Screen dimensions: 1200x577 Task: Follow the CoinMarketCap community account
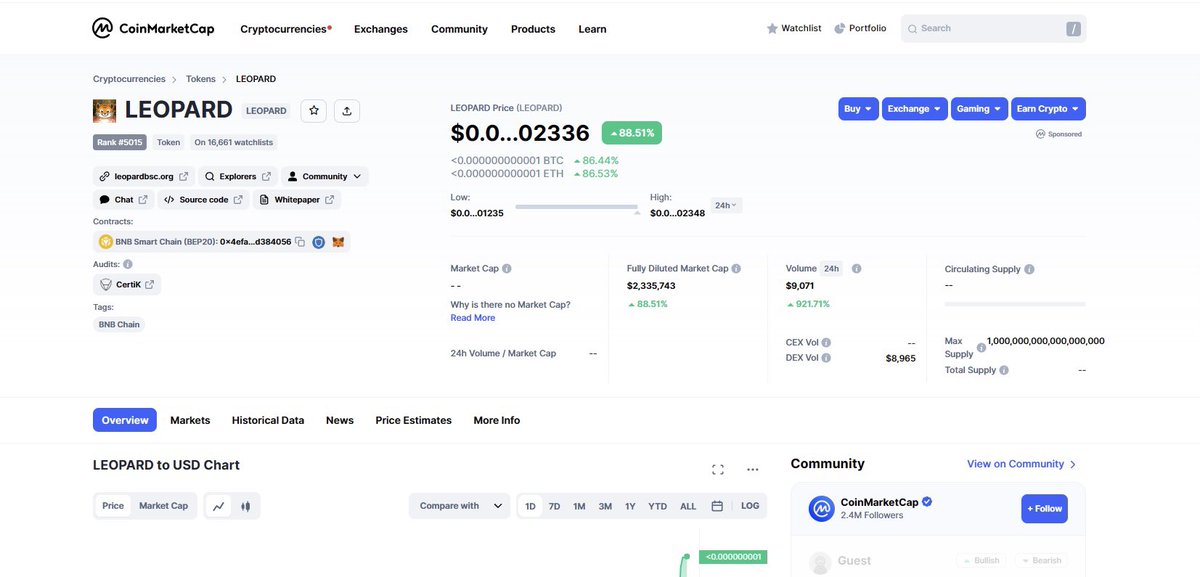coord(1044,509)
